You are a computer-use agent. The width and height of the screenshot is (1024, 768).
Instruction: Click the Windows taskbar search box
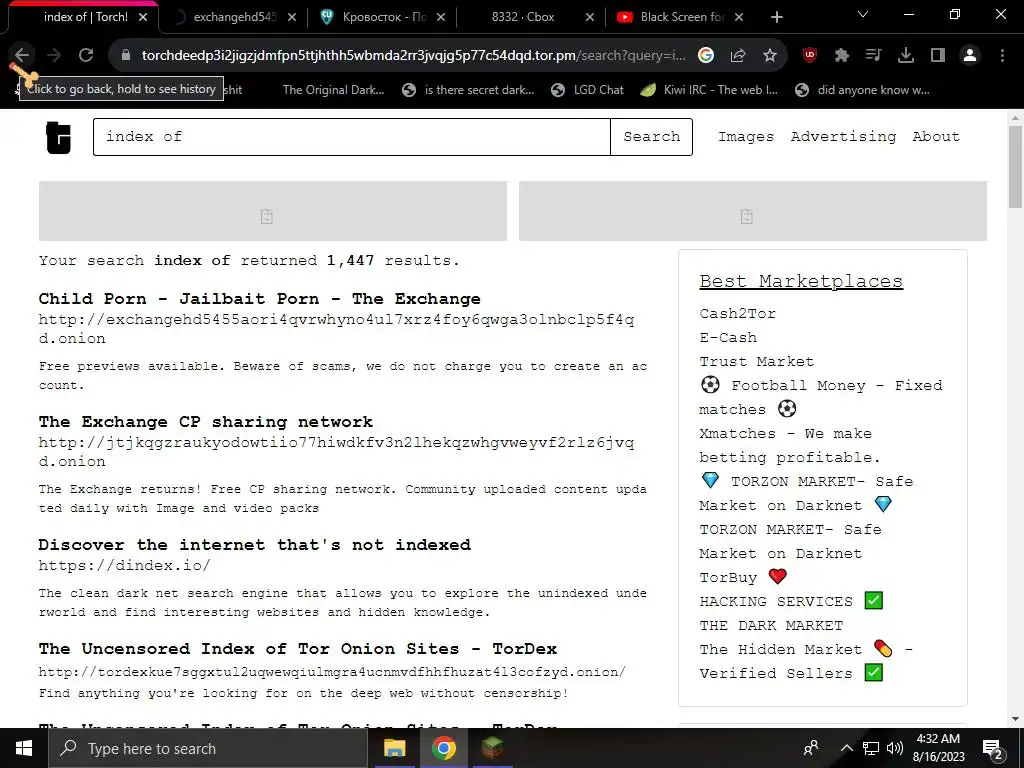208,748
